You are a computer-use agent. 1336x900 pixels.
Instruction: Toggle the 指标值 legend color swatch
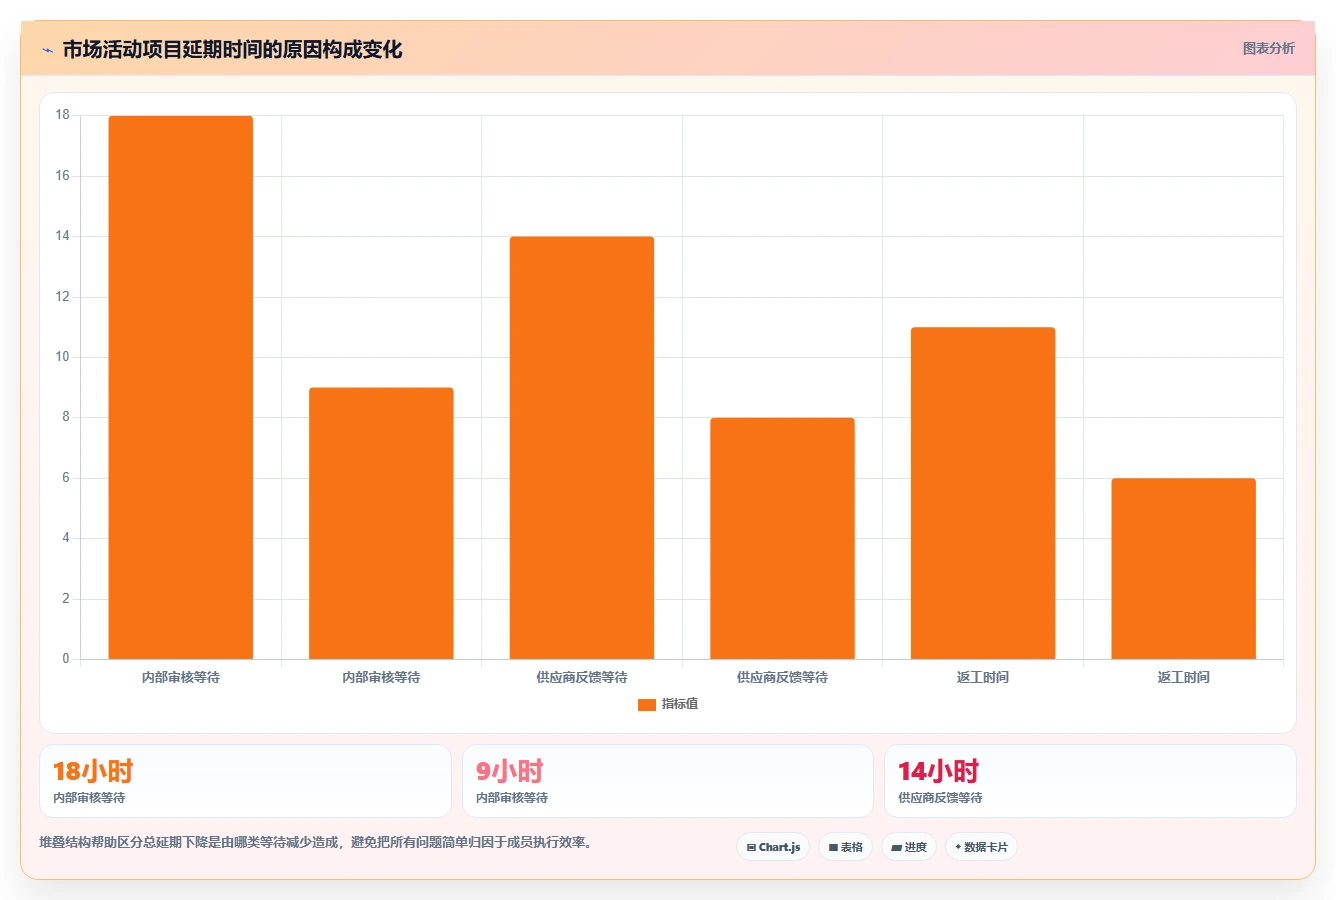647,705
